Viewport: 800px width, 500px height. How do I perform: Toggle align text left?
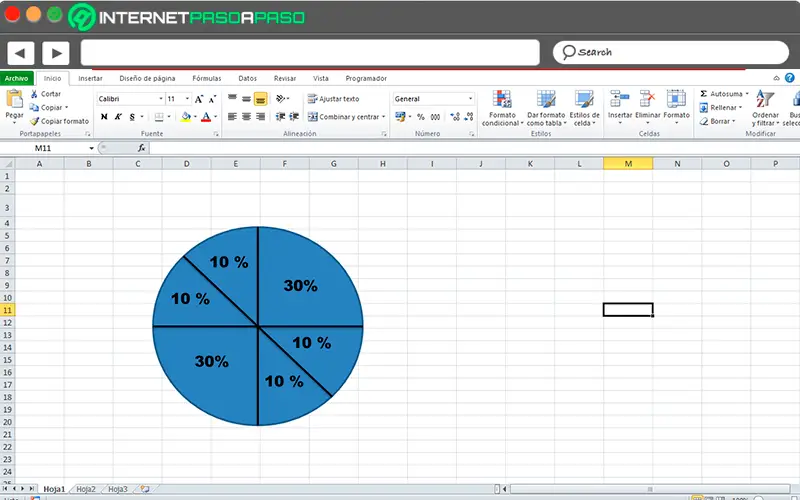232,117
